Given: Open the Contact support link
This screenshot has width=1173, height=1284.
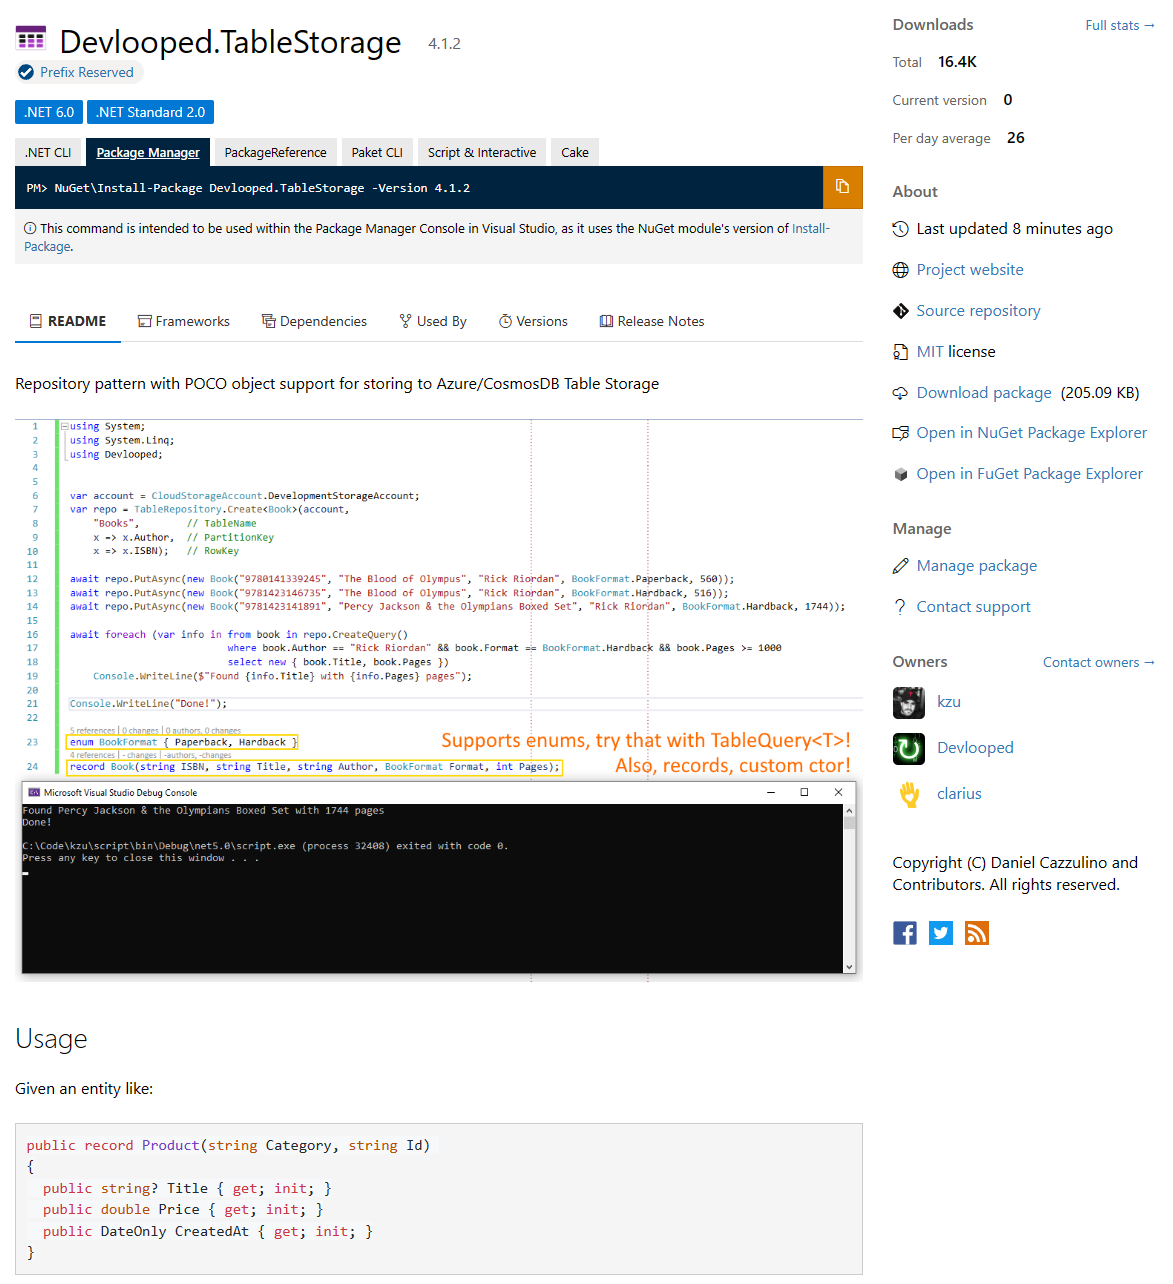Looking at the screenshot, I should pyautogui.click(x=973, y=607).
